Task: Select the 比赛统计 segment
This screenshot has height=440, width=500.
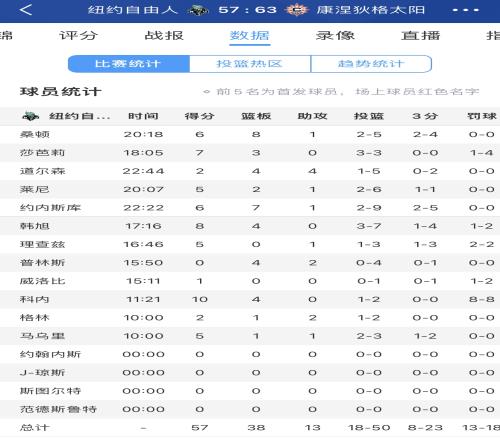Action: point(129,64)
